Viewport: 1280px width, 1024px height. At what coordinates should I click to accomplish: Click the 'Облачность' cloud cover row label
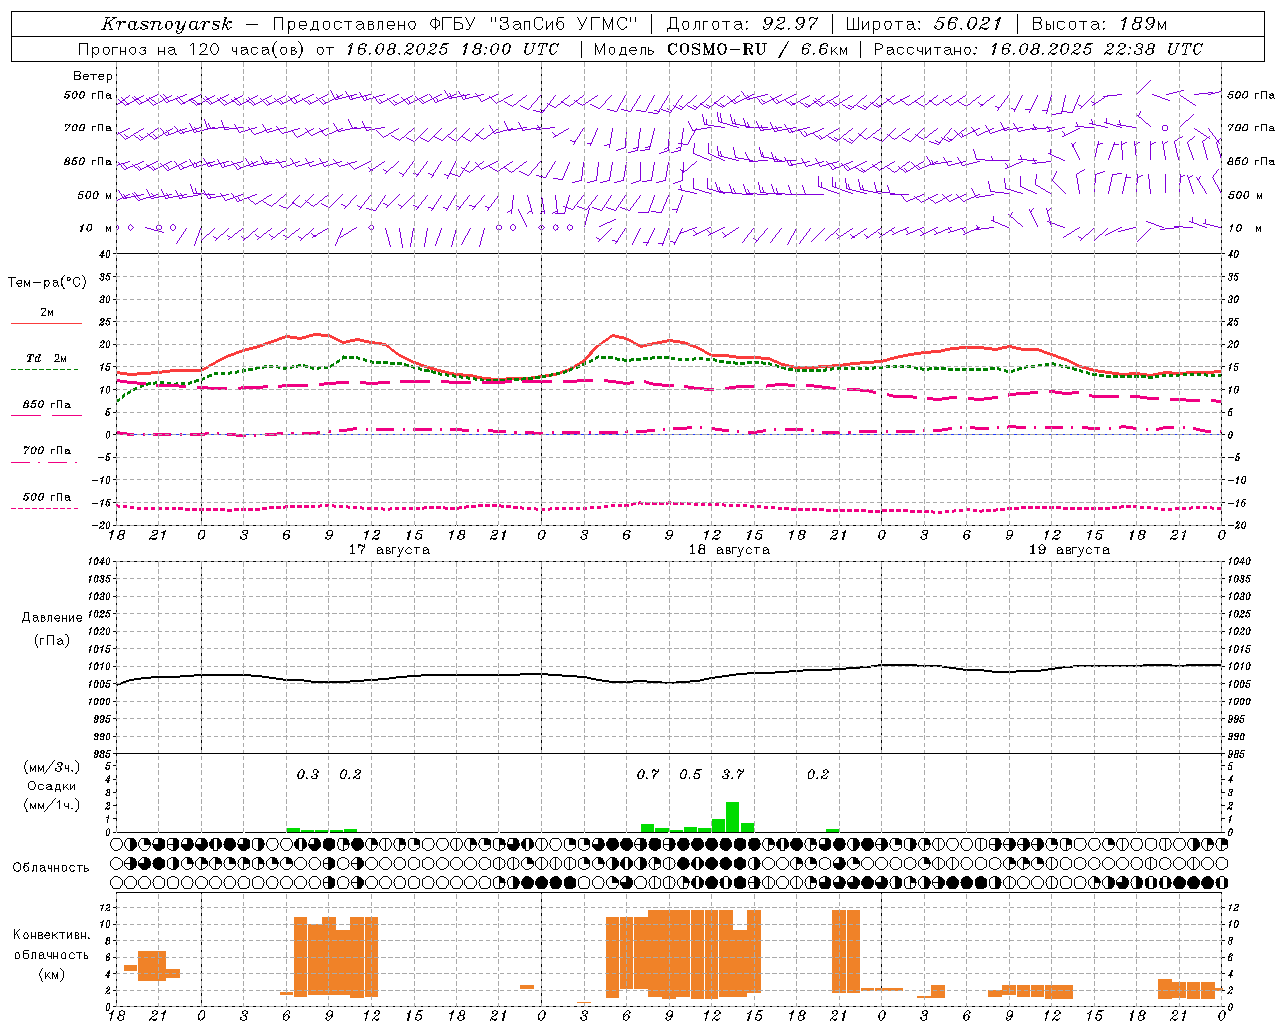click(51, 868)
